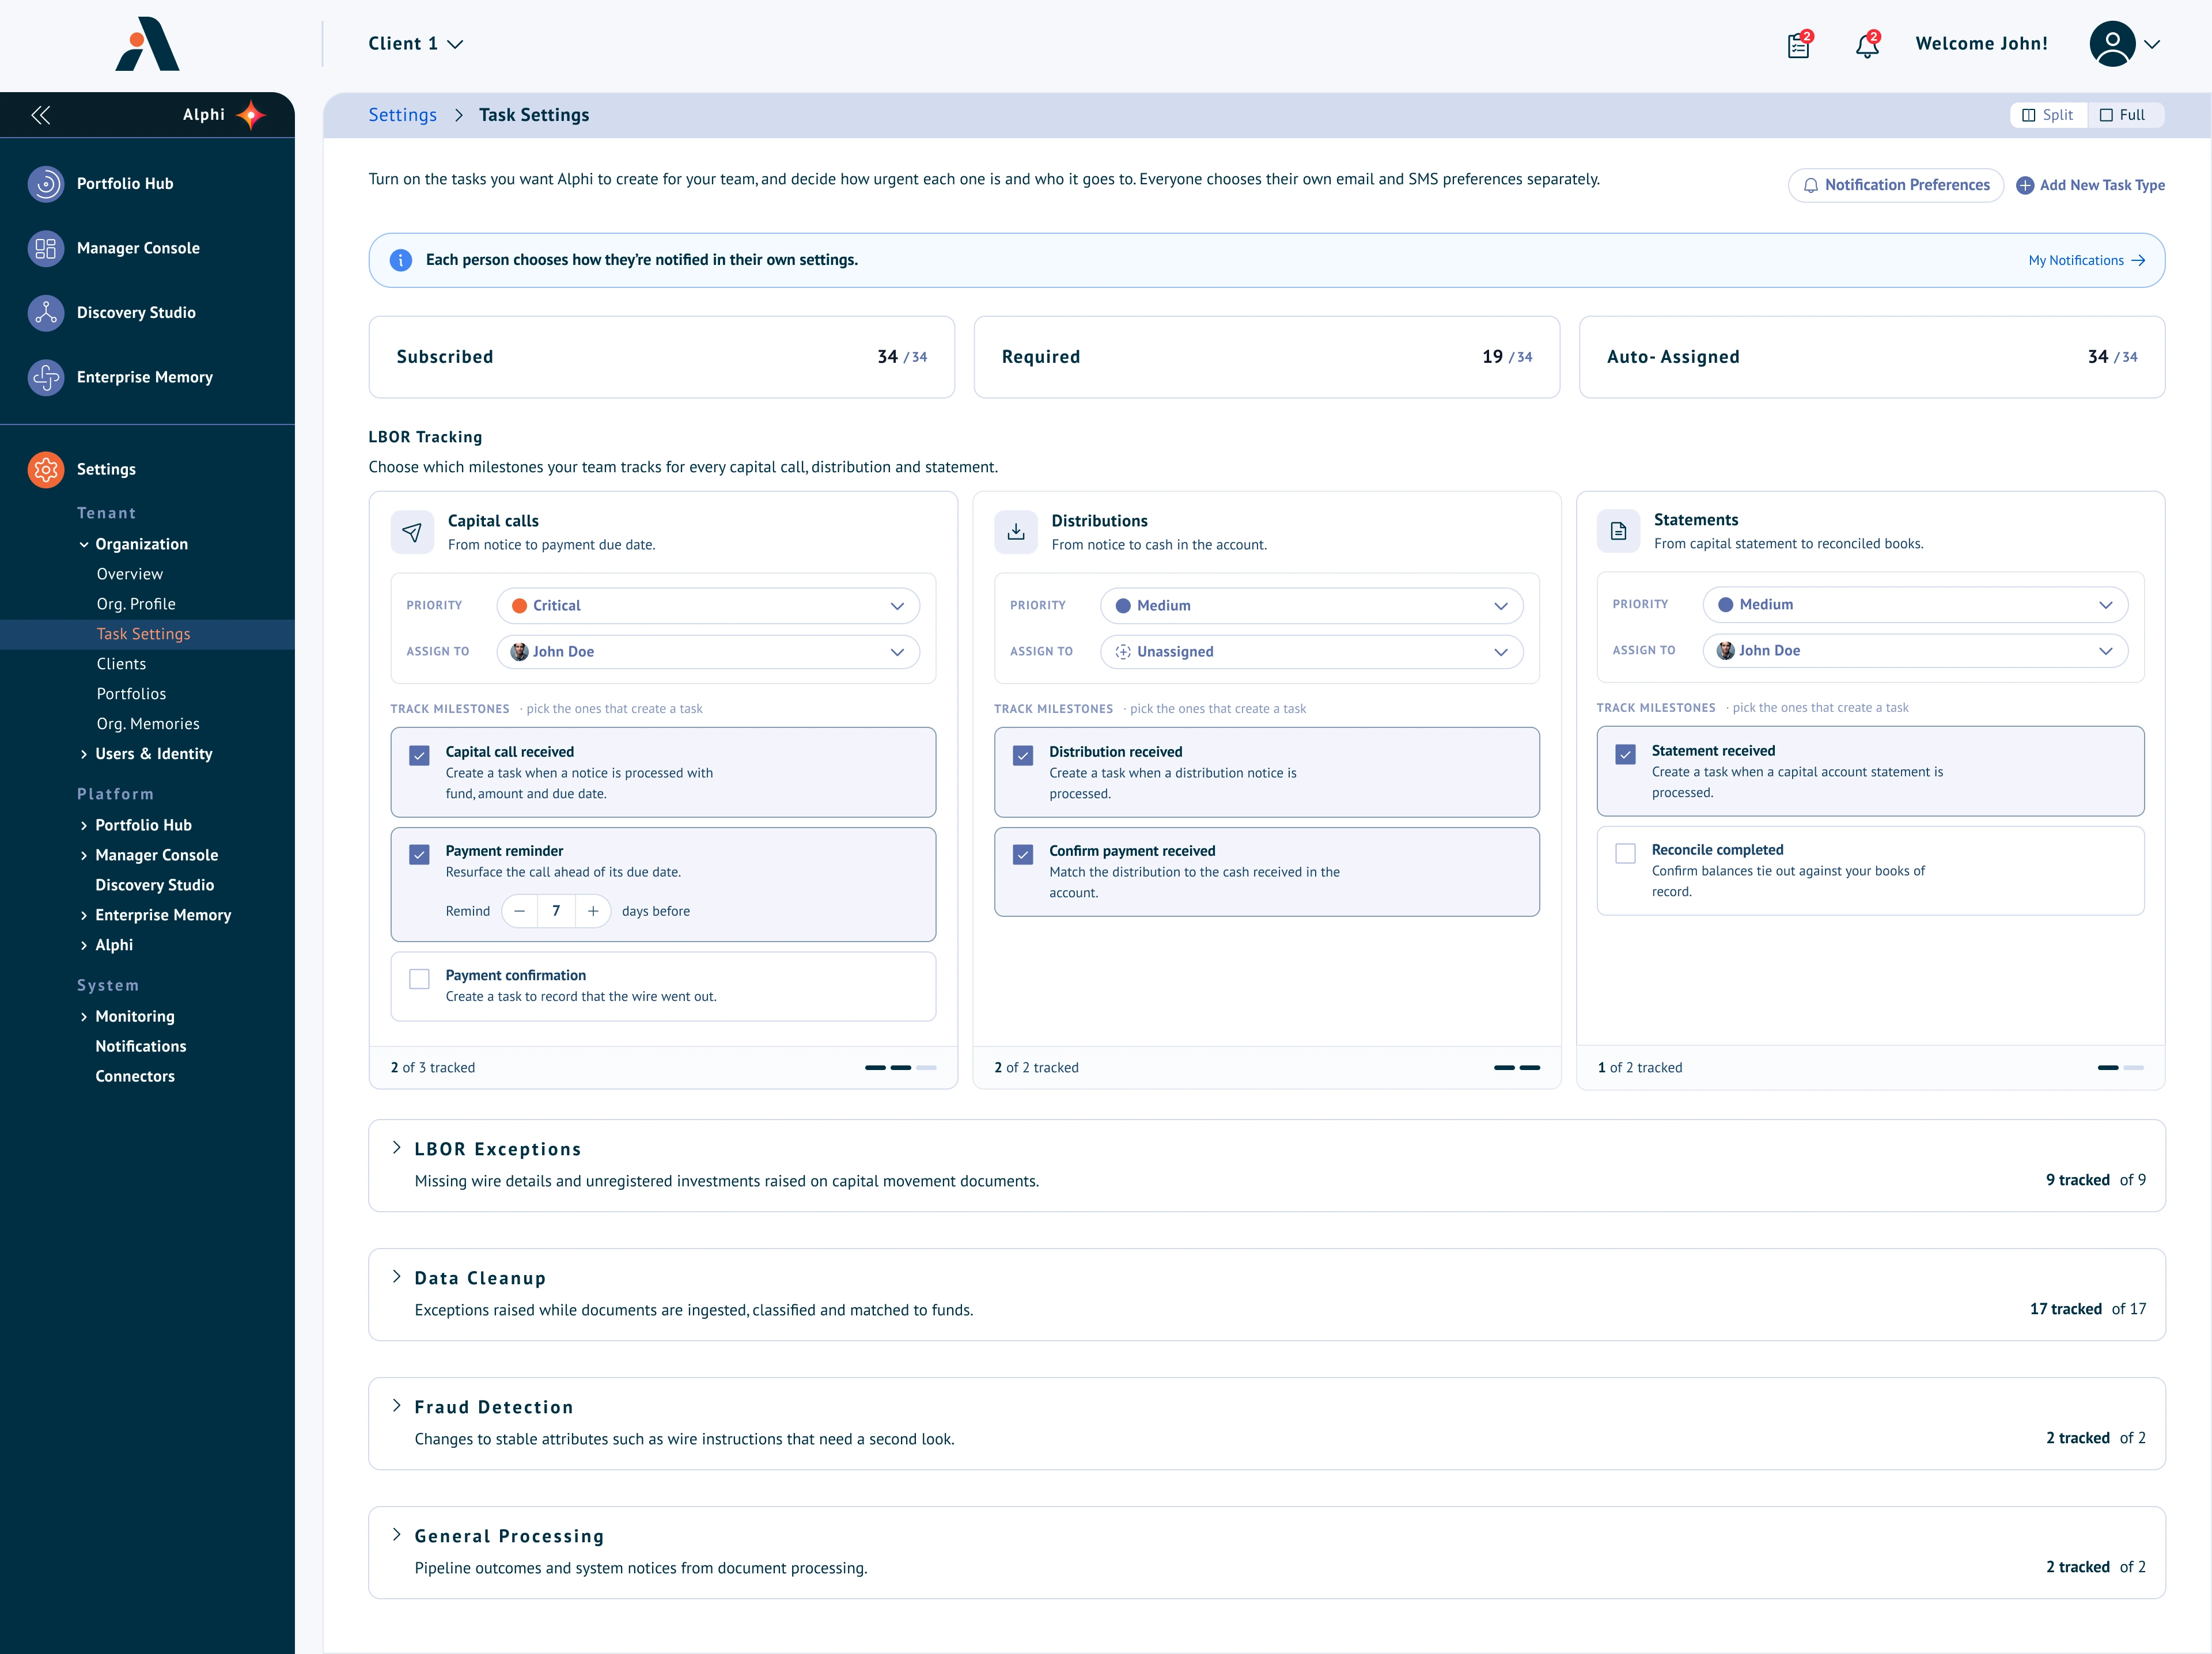
Task: Click the Distributions download icon
Action: pyautogui.click(x=1016, y=532)
